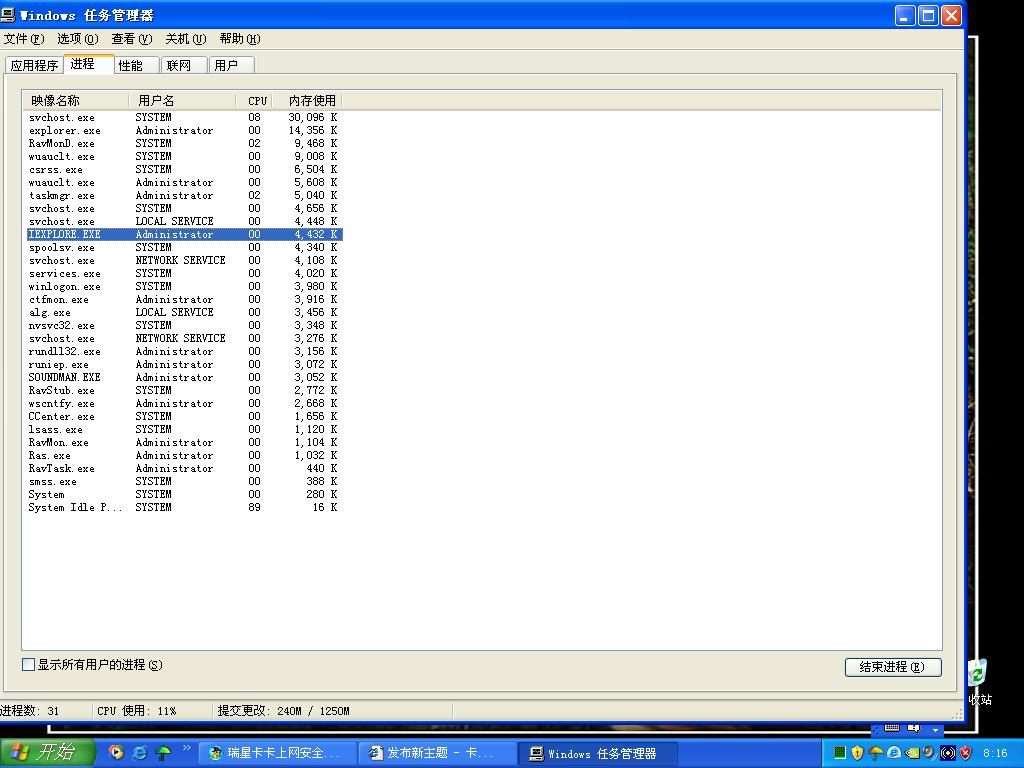Image resolution: width=1024 pixels, height=768 pixels.
Task: Open Windows Media Player from quick launch
Action: 116,753
